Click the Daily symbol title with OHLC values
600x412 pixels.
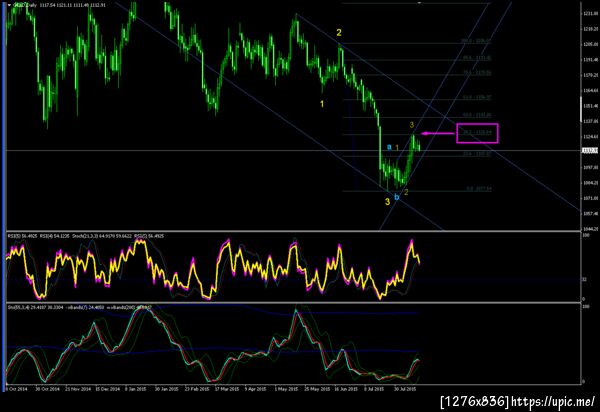click(x=59, y=5)
